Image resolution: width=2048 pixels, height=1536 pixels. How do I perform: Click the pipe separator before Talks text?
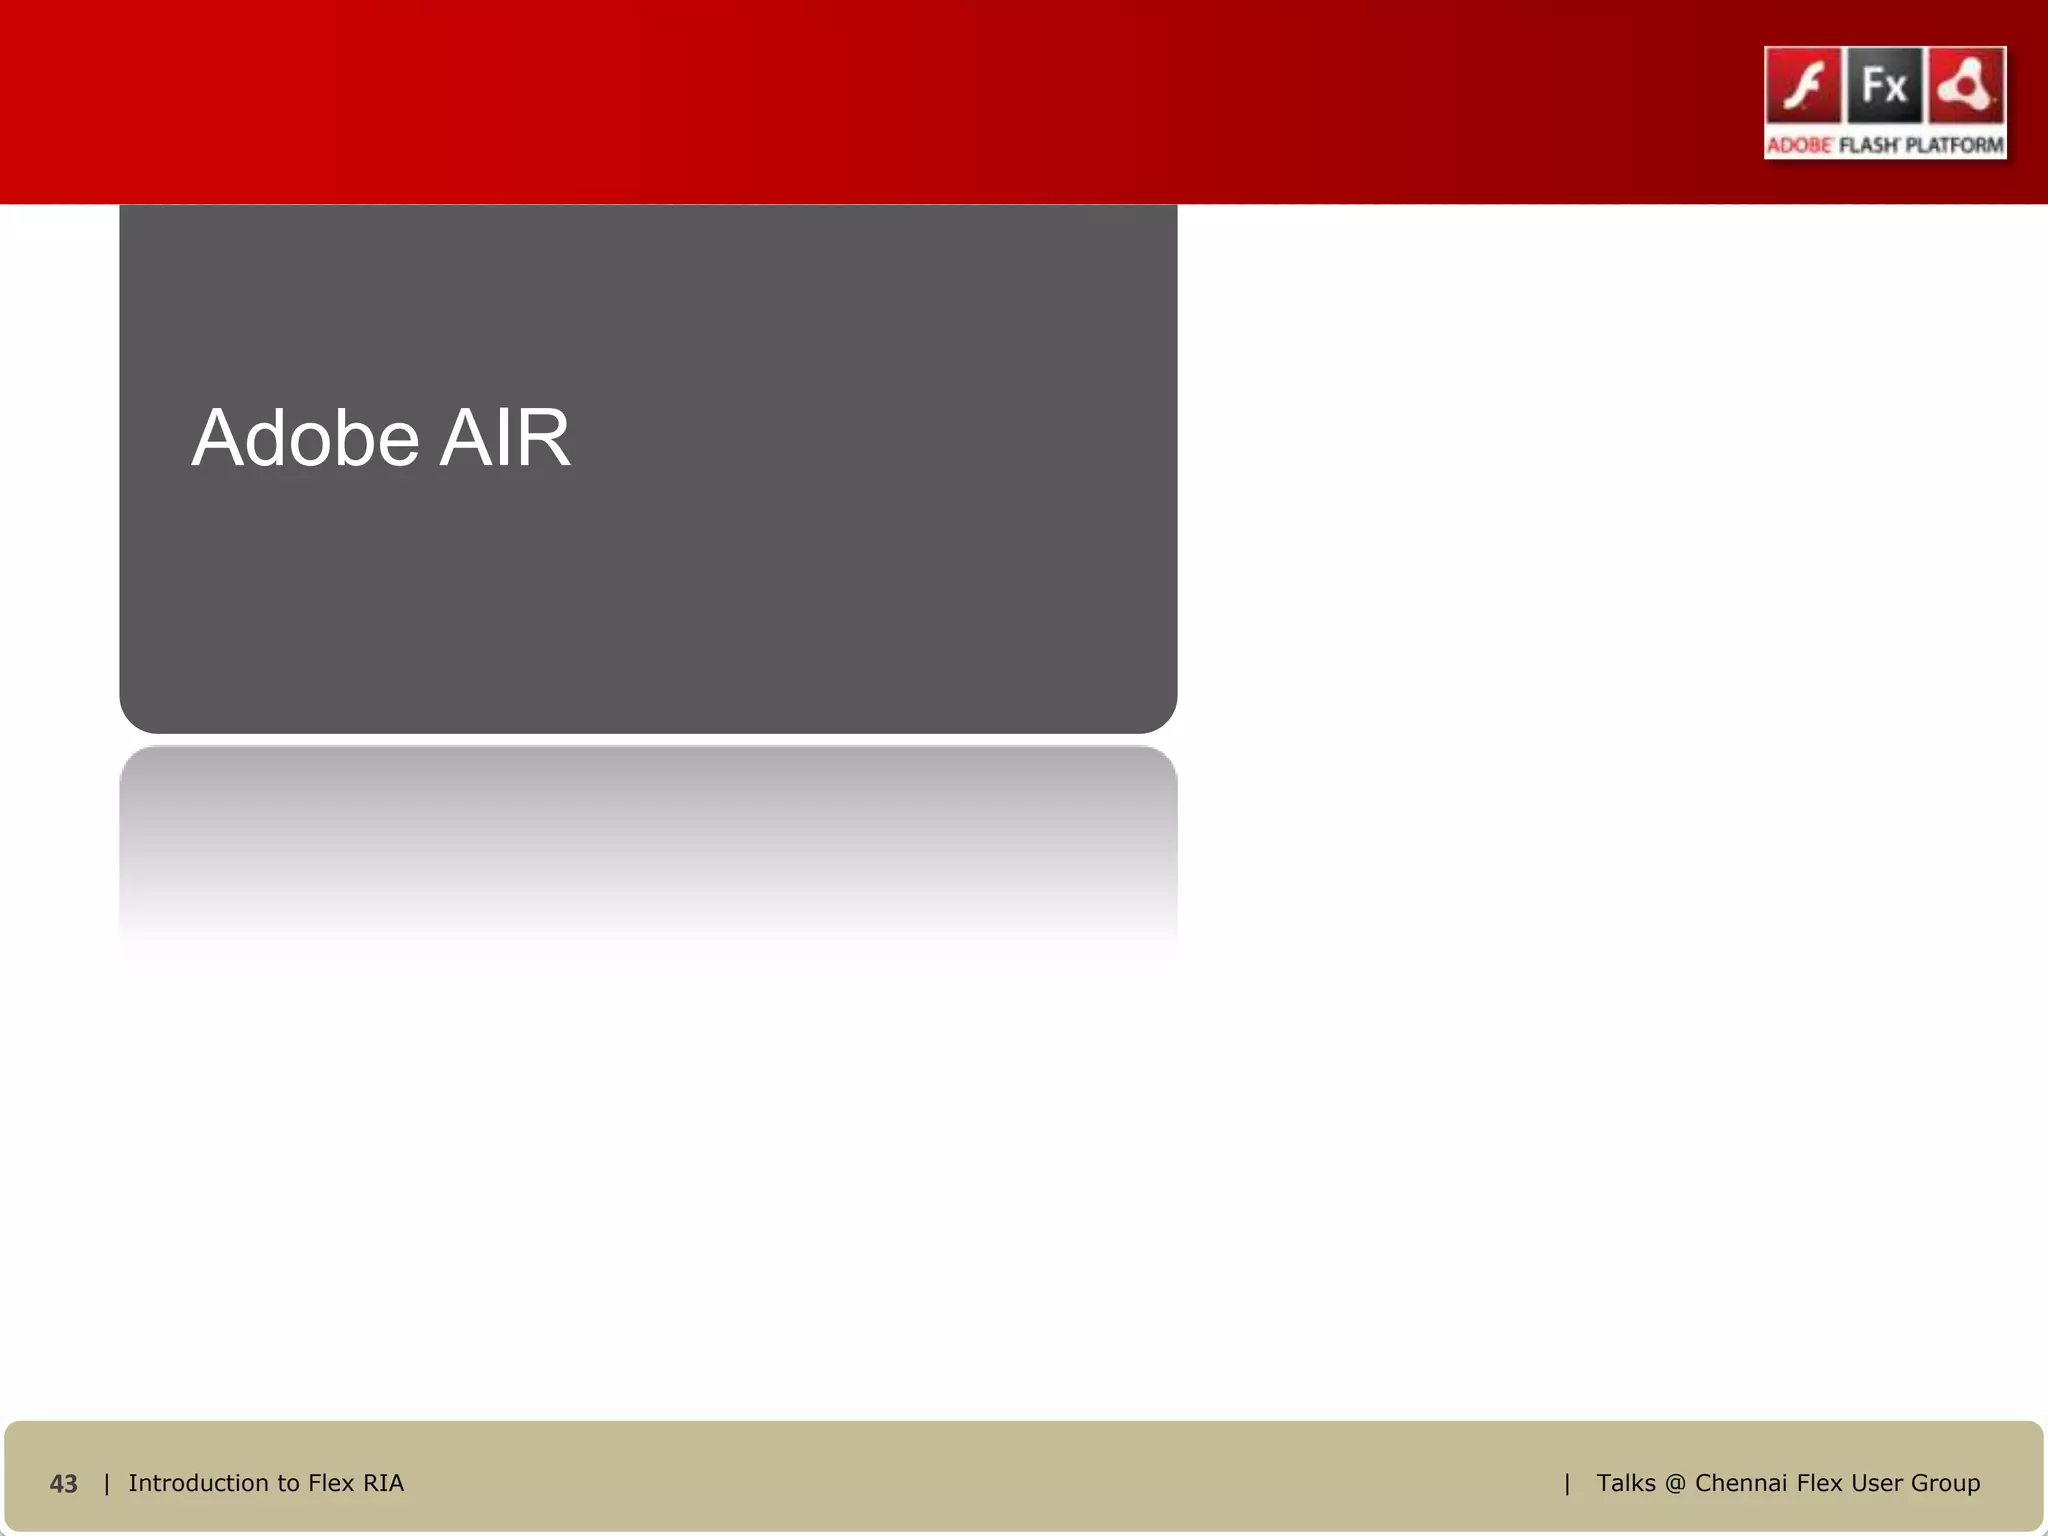[x=1567, y=1483]
